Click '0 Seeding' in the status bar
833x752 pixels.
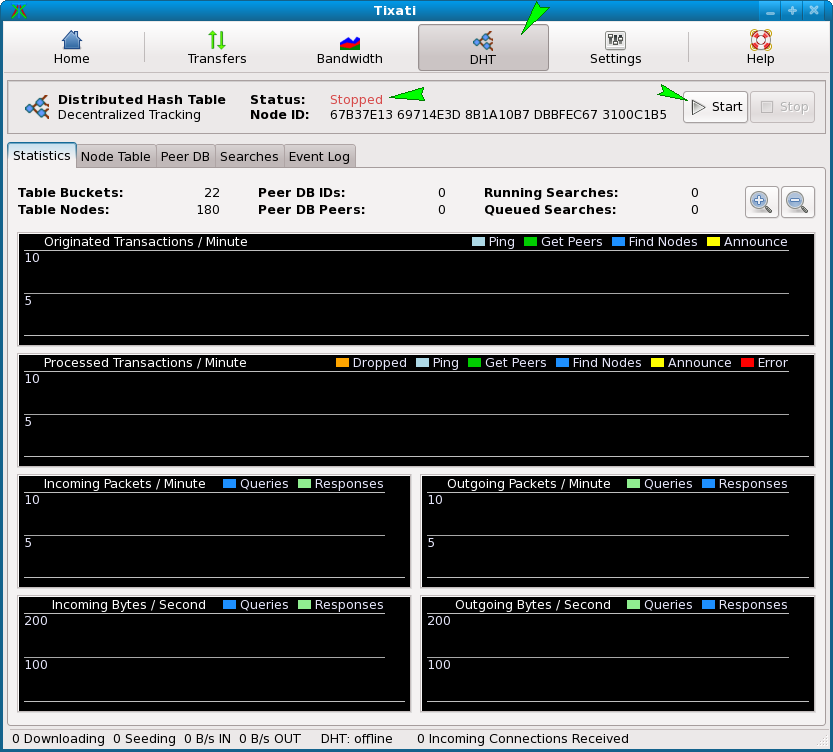(144, 739)
